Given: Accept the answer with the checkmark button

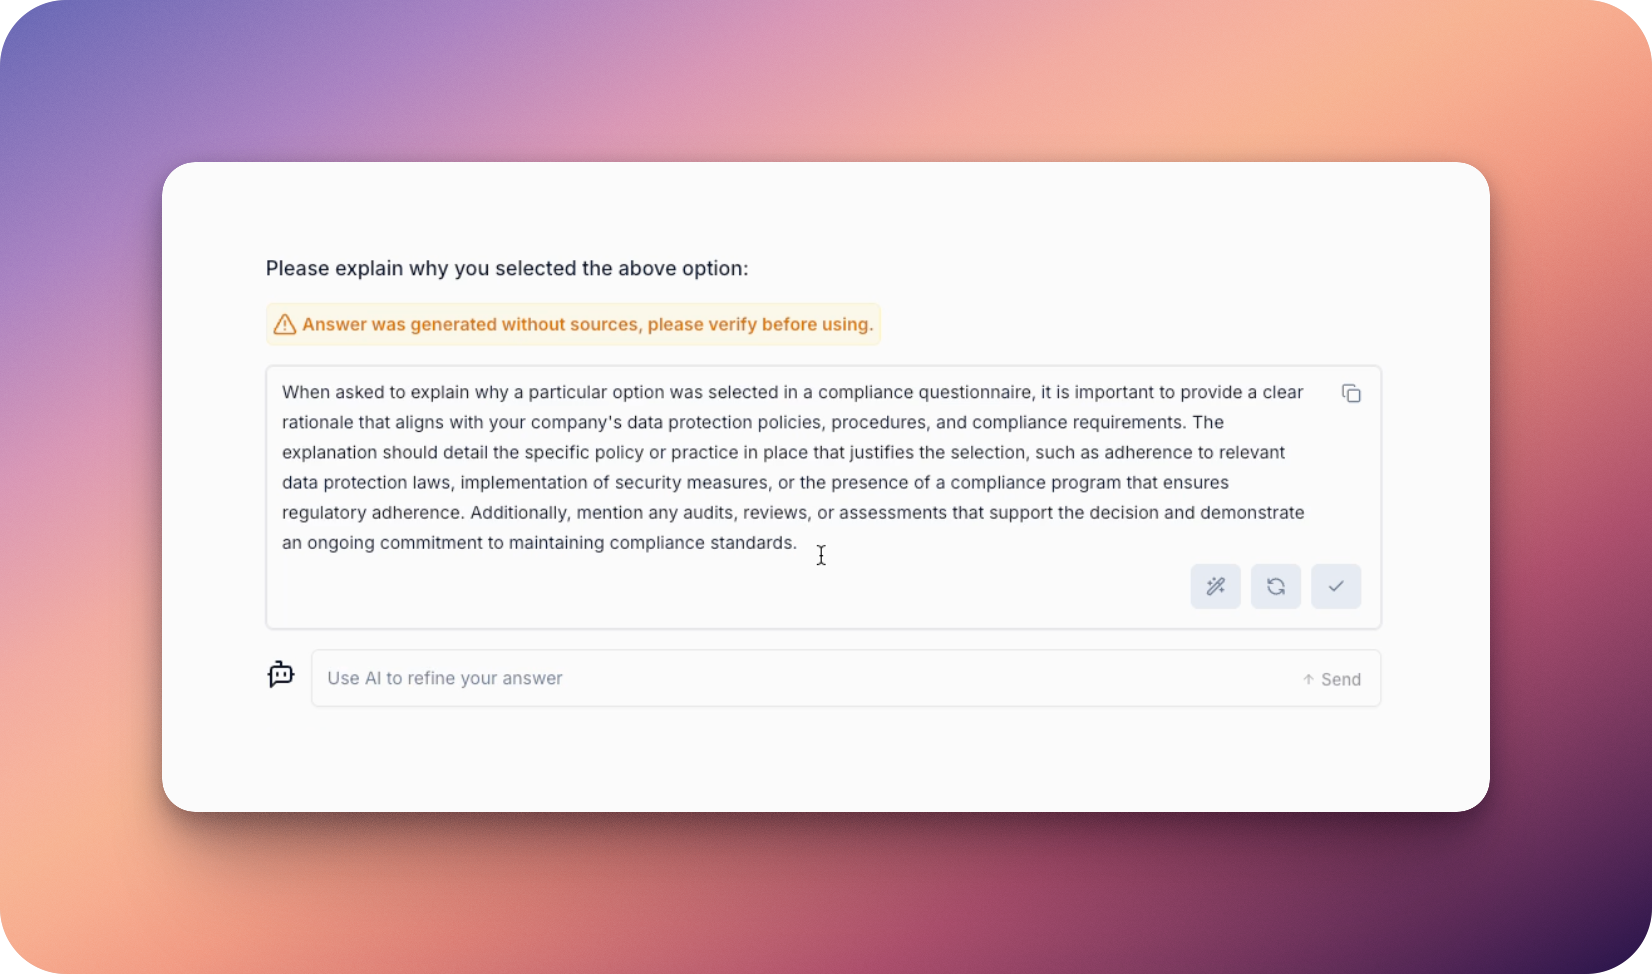Looking at the screenshot, I should click(x=1336, y=586).
